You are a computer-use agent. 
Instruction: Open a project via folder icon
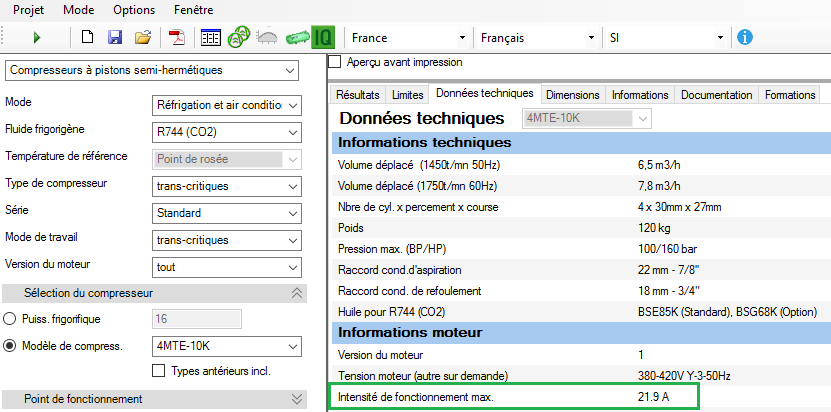click(143, 38)
